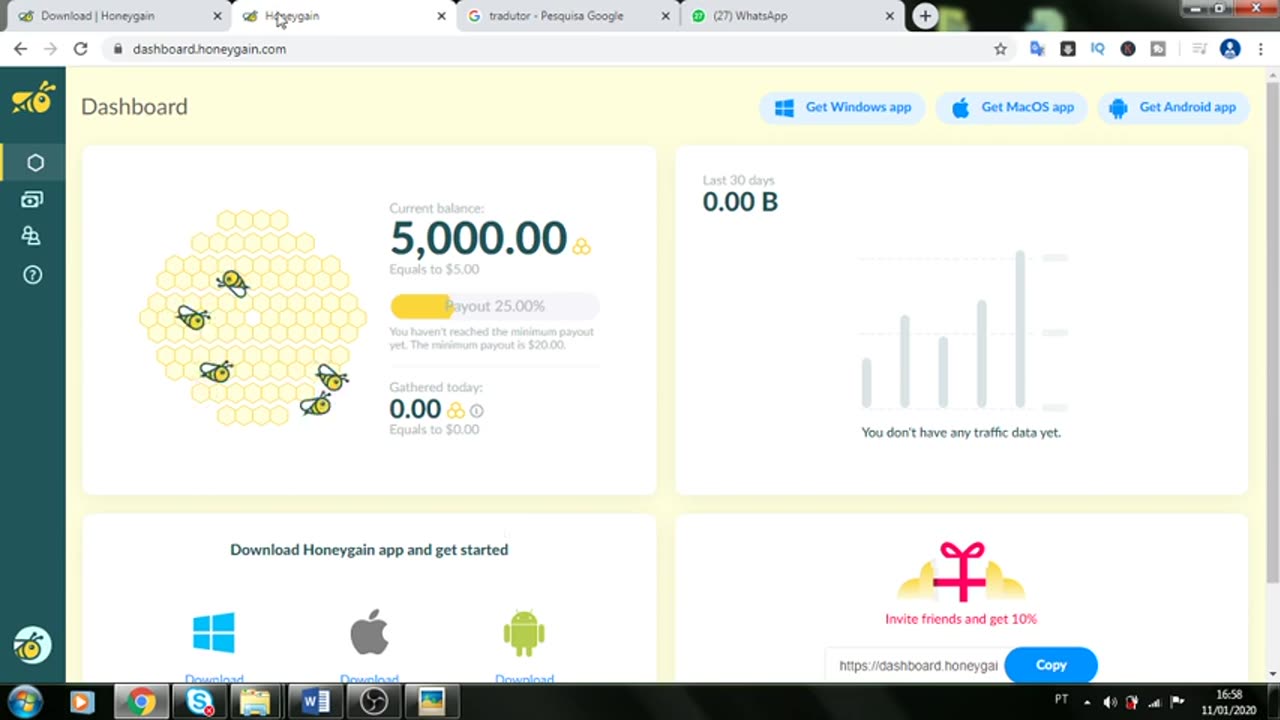1280x720 pixels.
Task: Open the Chrome profile avatar
Action: (1231, 49)
